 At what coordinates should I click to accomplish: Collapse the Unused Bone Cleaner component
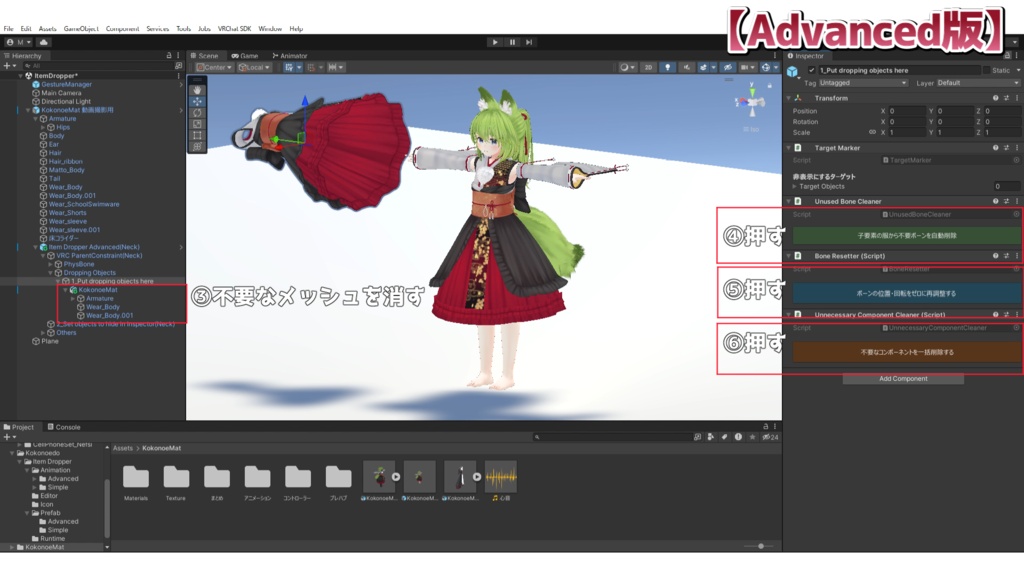[x=789, y=201]
